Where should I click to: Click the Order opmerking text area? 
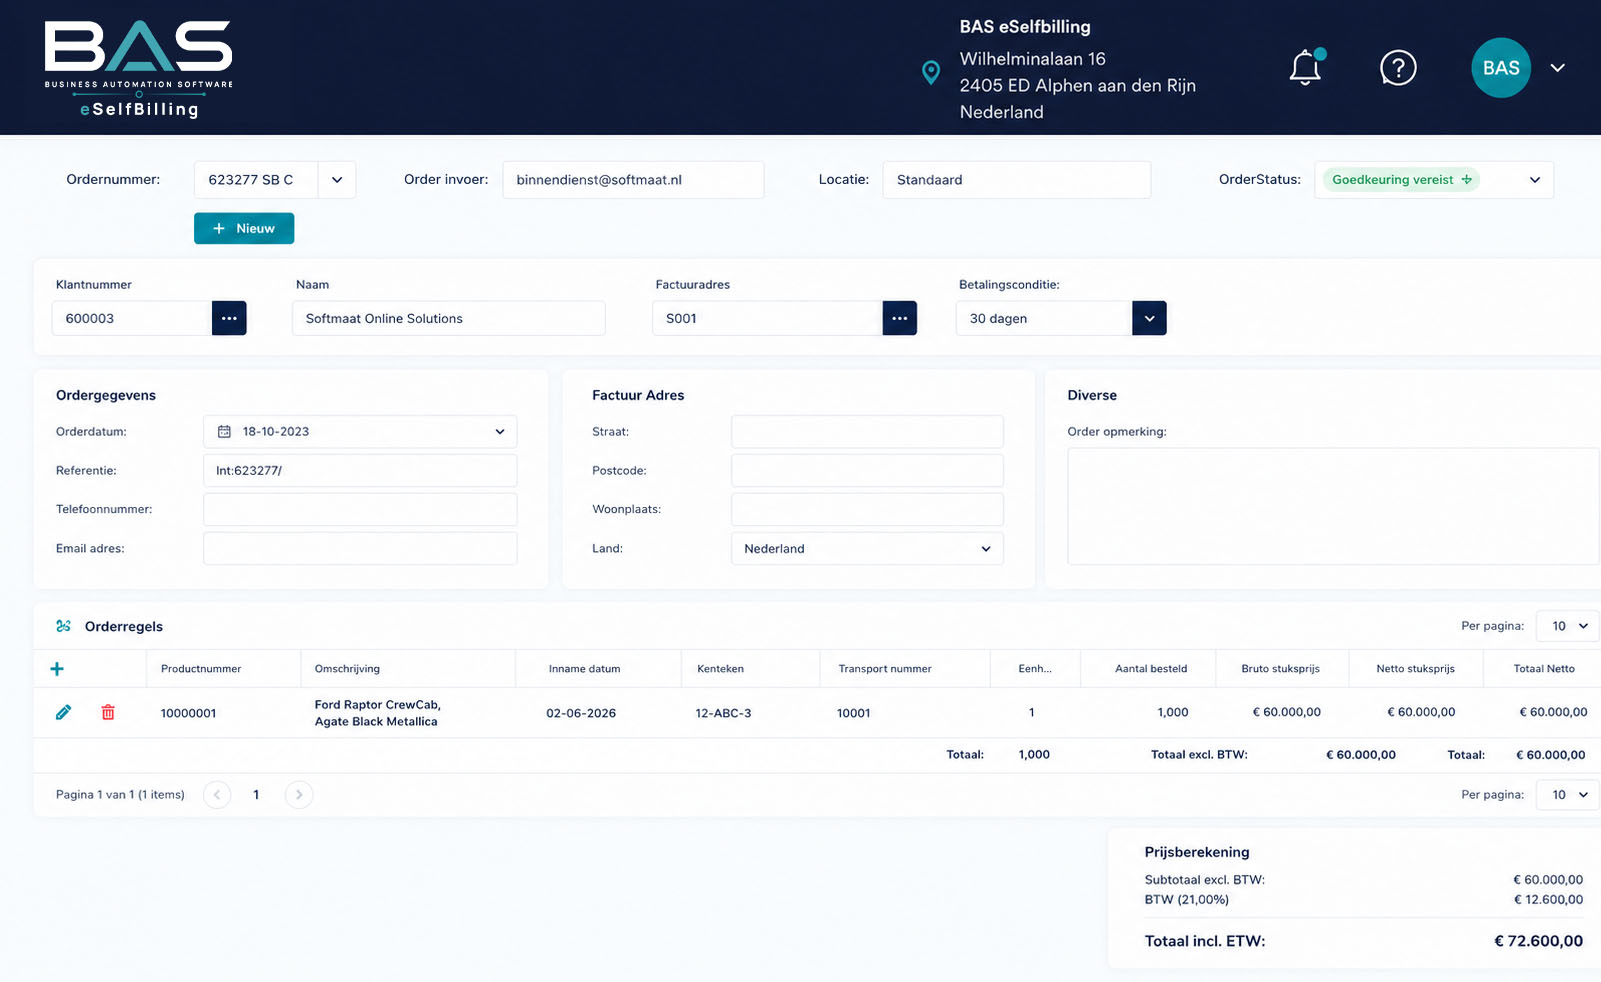click(x=1333, y=506)
